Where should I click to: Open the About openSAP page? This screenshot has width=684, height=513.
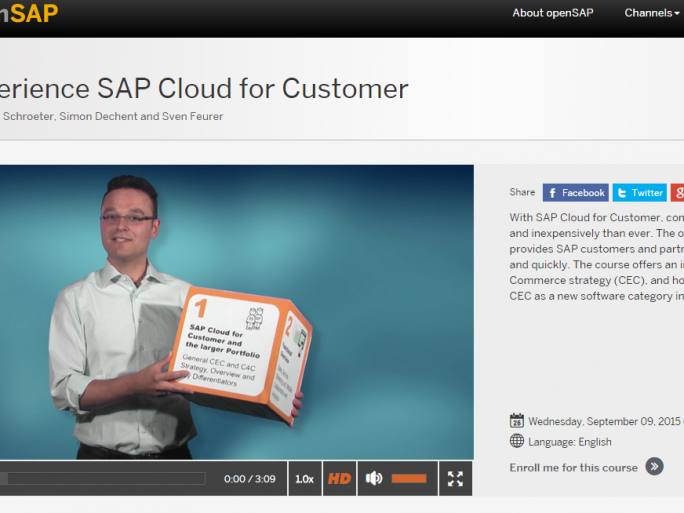[553, 13]
